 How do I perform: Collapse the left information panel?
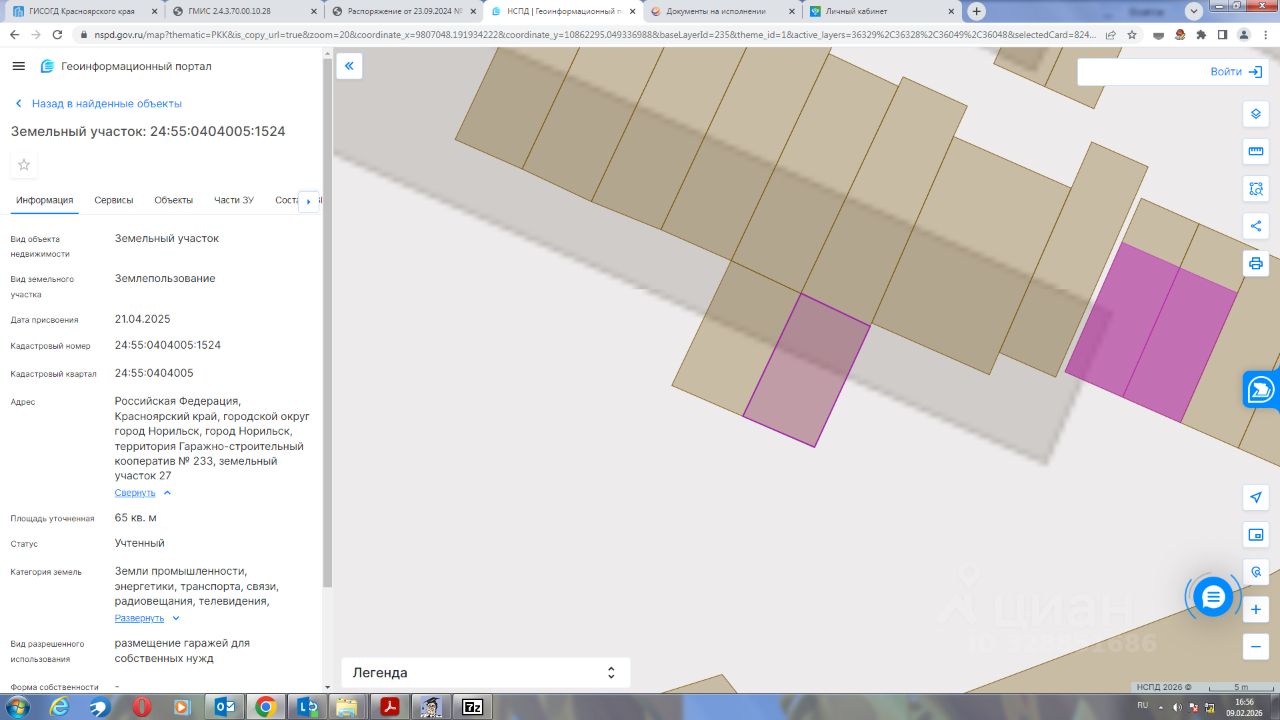pyautogui.click(x=349, y=66)
